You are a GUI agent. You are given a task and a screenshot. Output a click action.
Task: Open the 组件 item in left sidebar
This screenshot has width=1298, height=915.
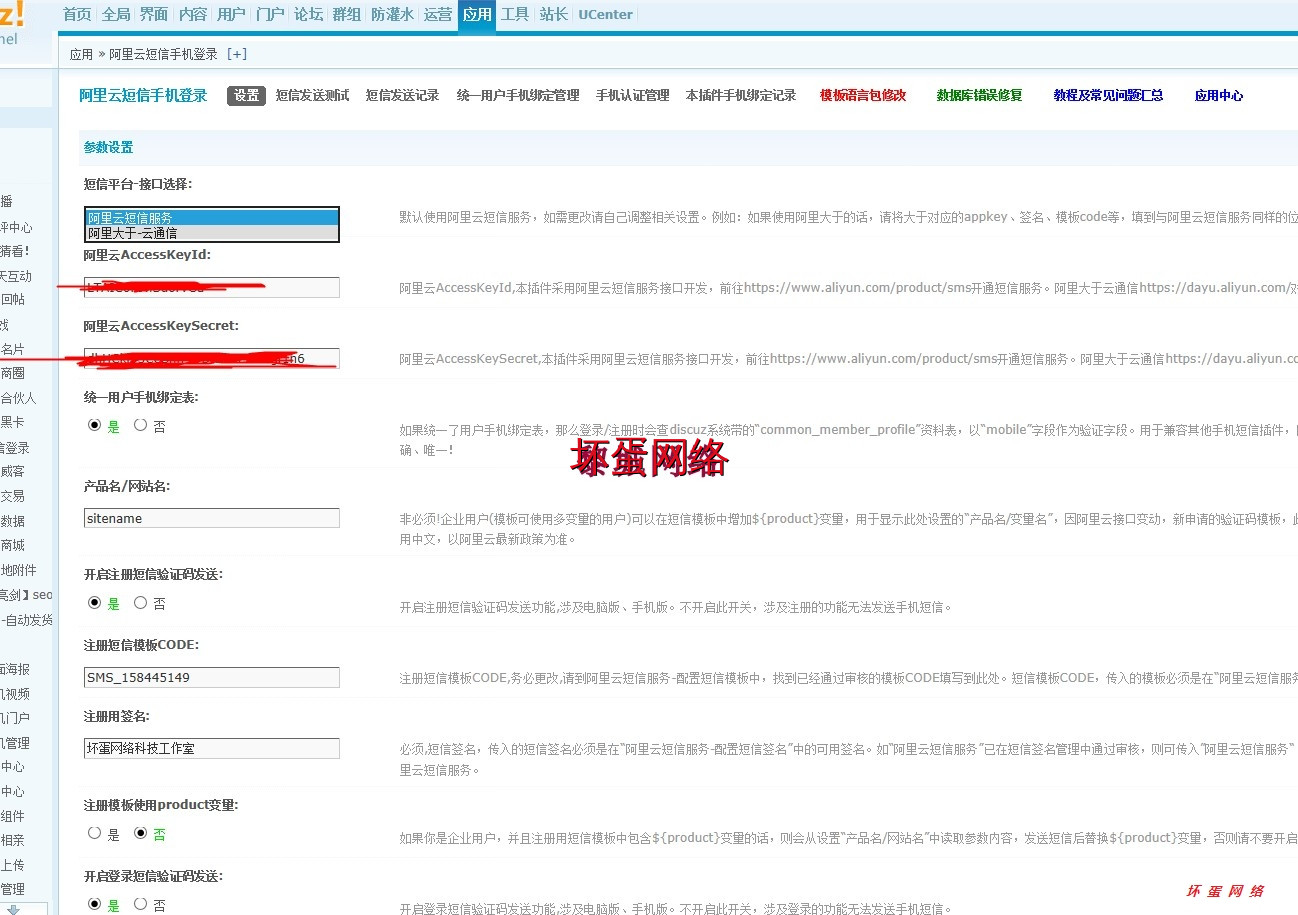[12, 816]
